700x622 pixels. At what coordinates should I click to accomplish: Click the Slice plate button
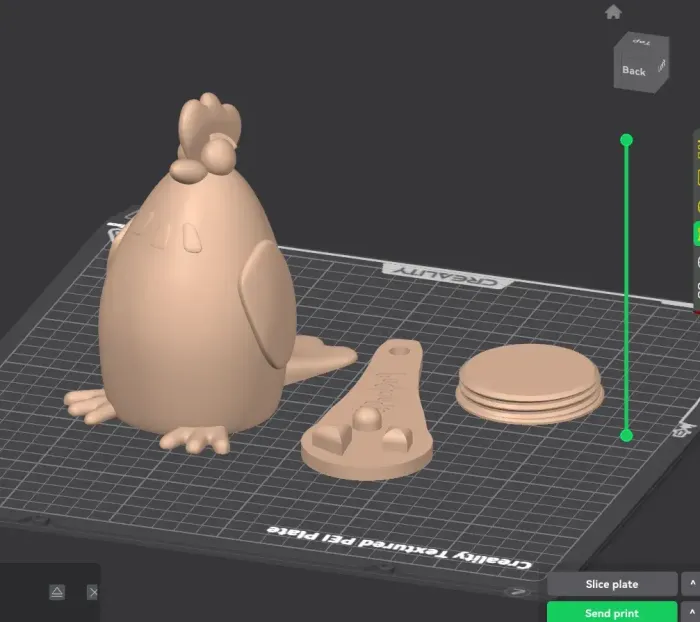point(611,584)
